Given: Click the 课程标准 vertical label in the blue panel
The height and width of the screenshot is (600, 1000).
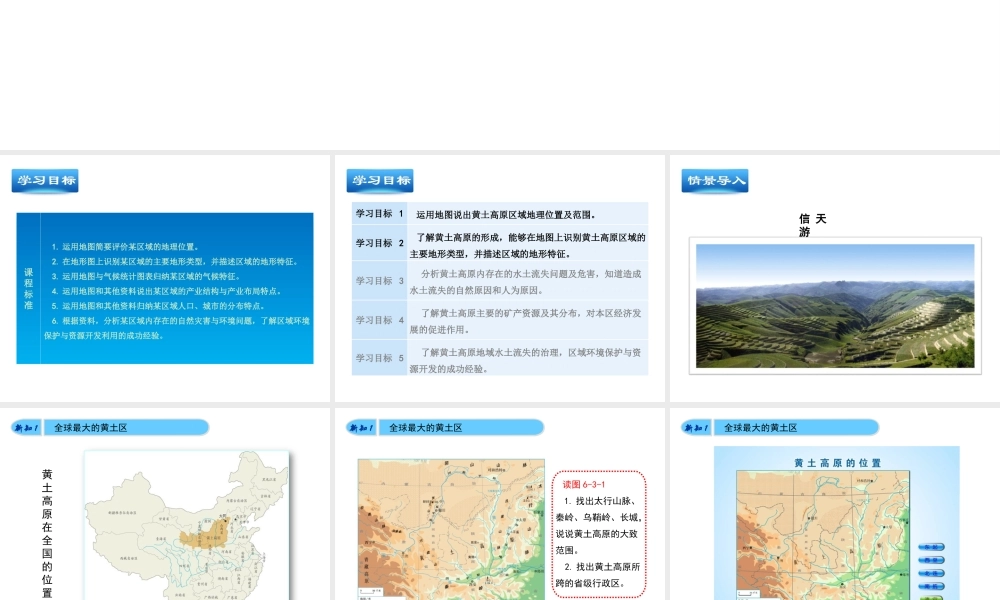Looking at the screenshot, I should pos(28,288).
